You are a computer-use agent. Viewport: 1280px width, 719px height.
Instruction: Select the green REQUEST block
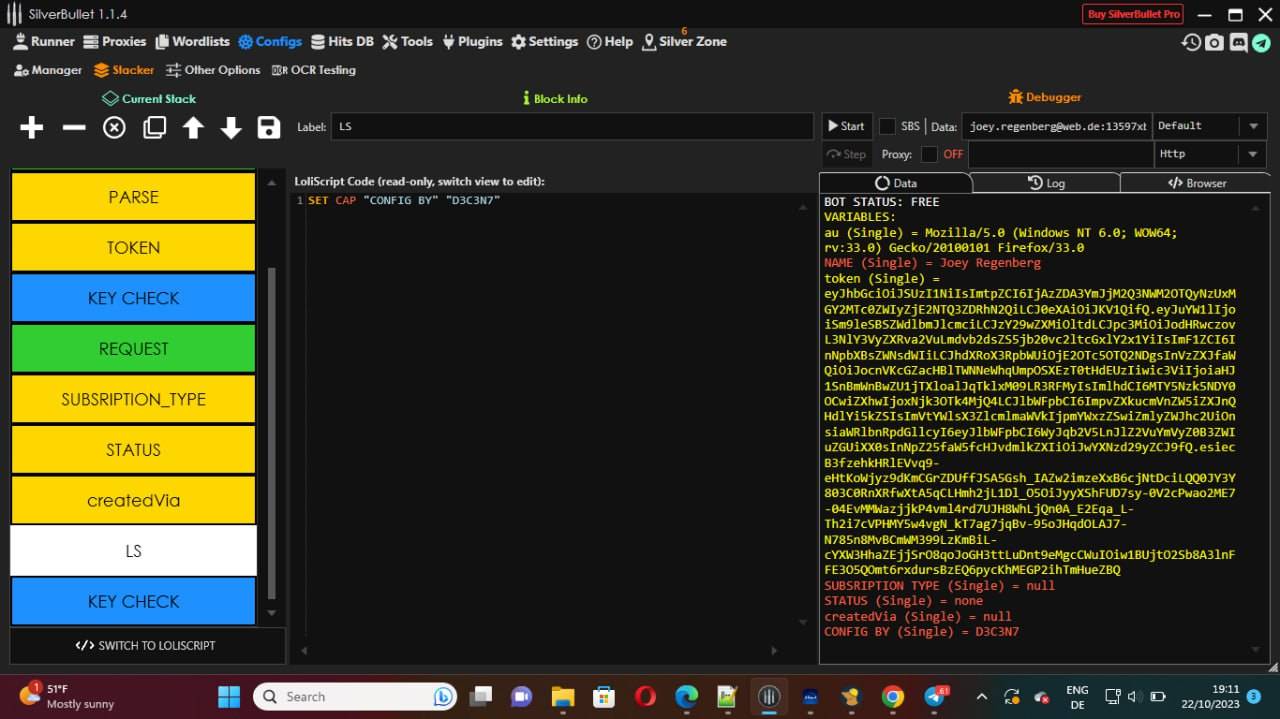pos(133,348)
